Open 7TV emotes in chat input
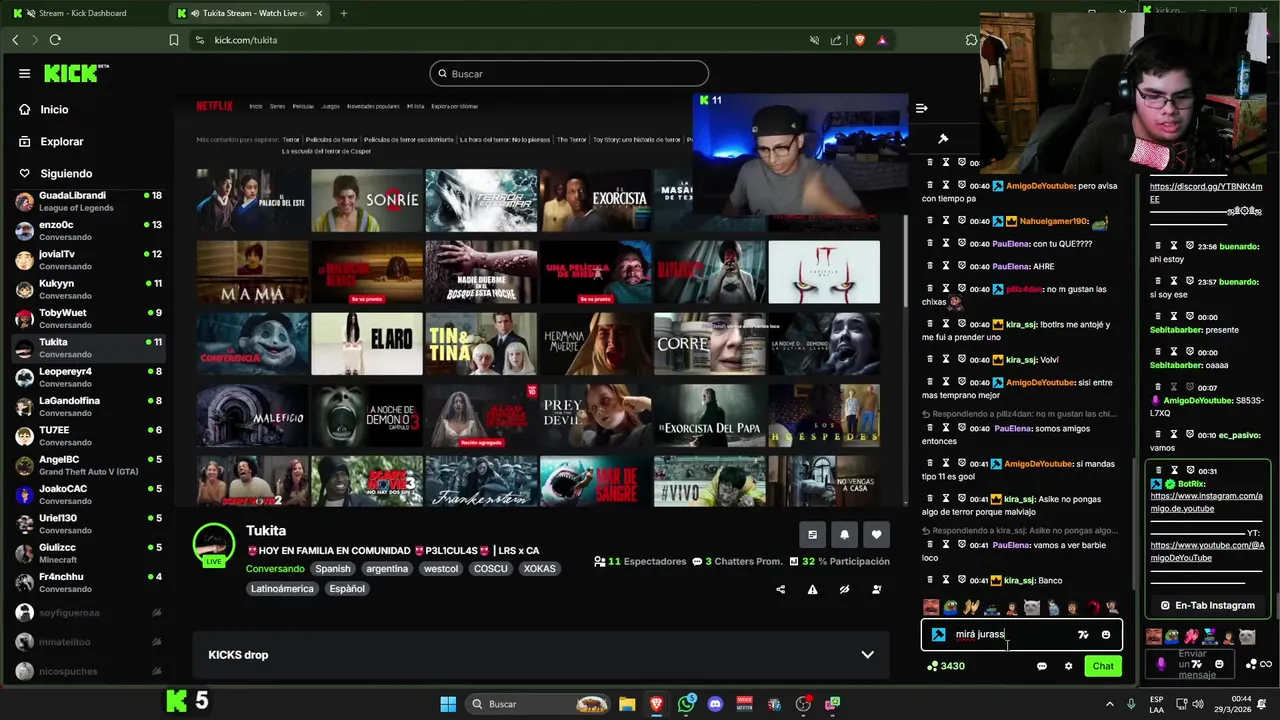 [x=1083, y=635]
